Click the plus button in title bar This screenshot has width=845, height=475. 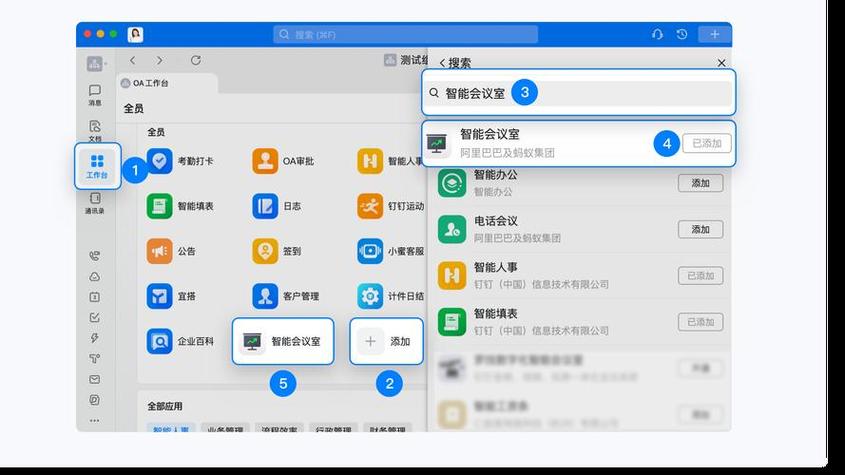[x=715, y=35]
